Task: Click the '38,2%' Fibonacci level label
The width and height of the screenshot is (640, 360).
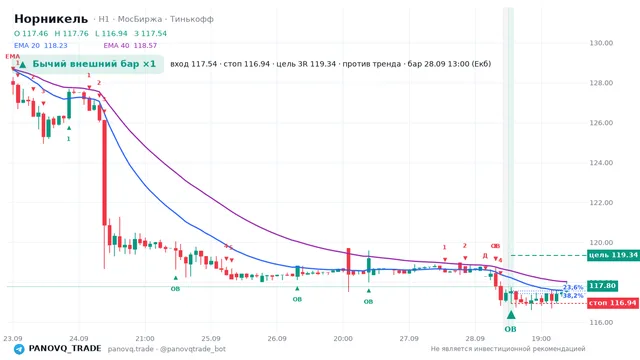Action: [573, 295]
